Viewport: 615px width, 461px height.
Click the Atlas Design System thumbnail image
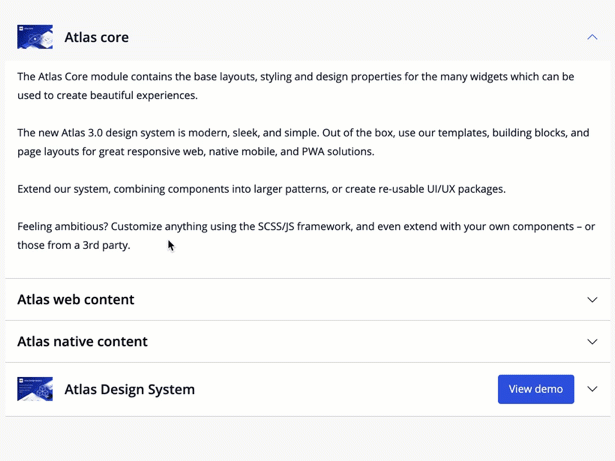pos(35,389)
